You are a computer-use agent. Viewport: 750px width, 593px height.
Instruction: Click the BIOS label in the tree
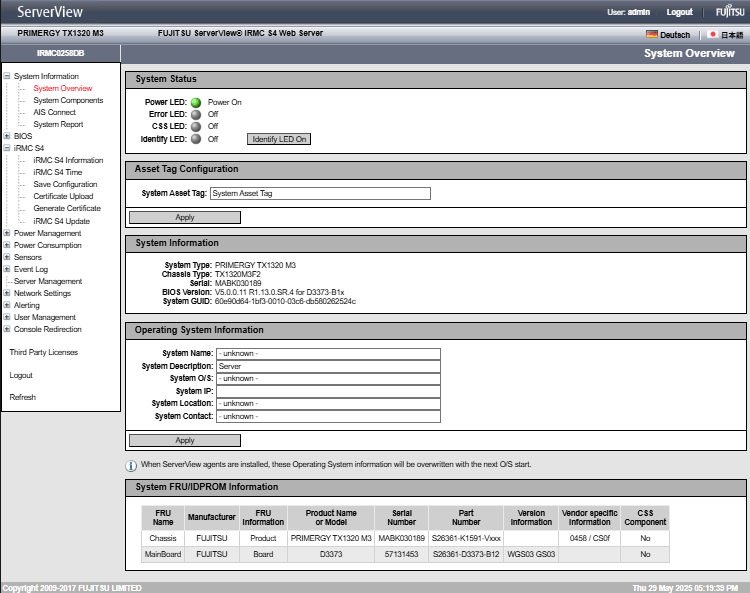[x=23, y=136]
